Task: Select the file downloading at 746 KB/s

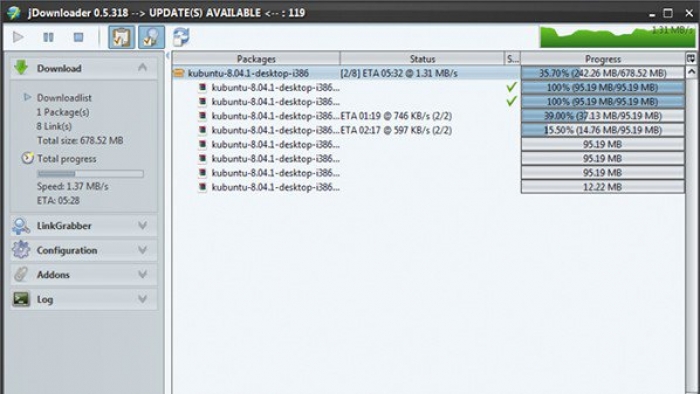Action: tap(346, 116)
